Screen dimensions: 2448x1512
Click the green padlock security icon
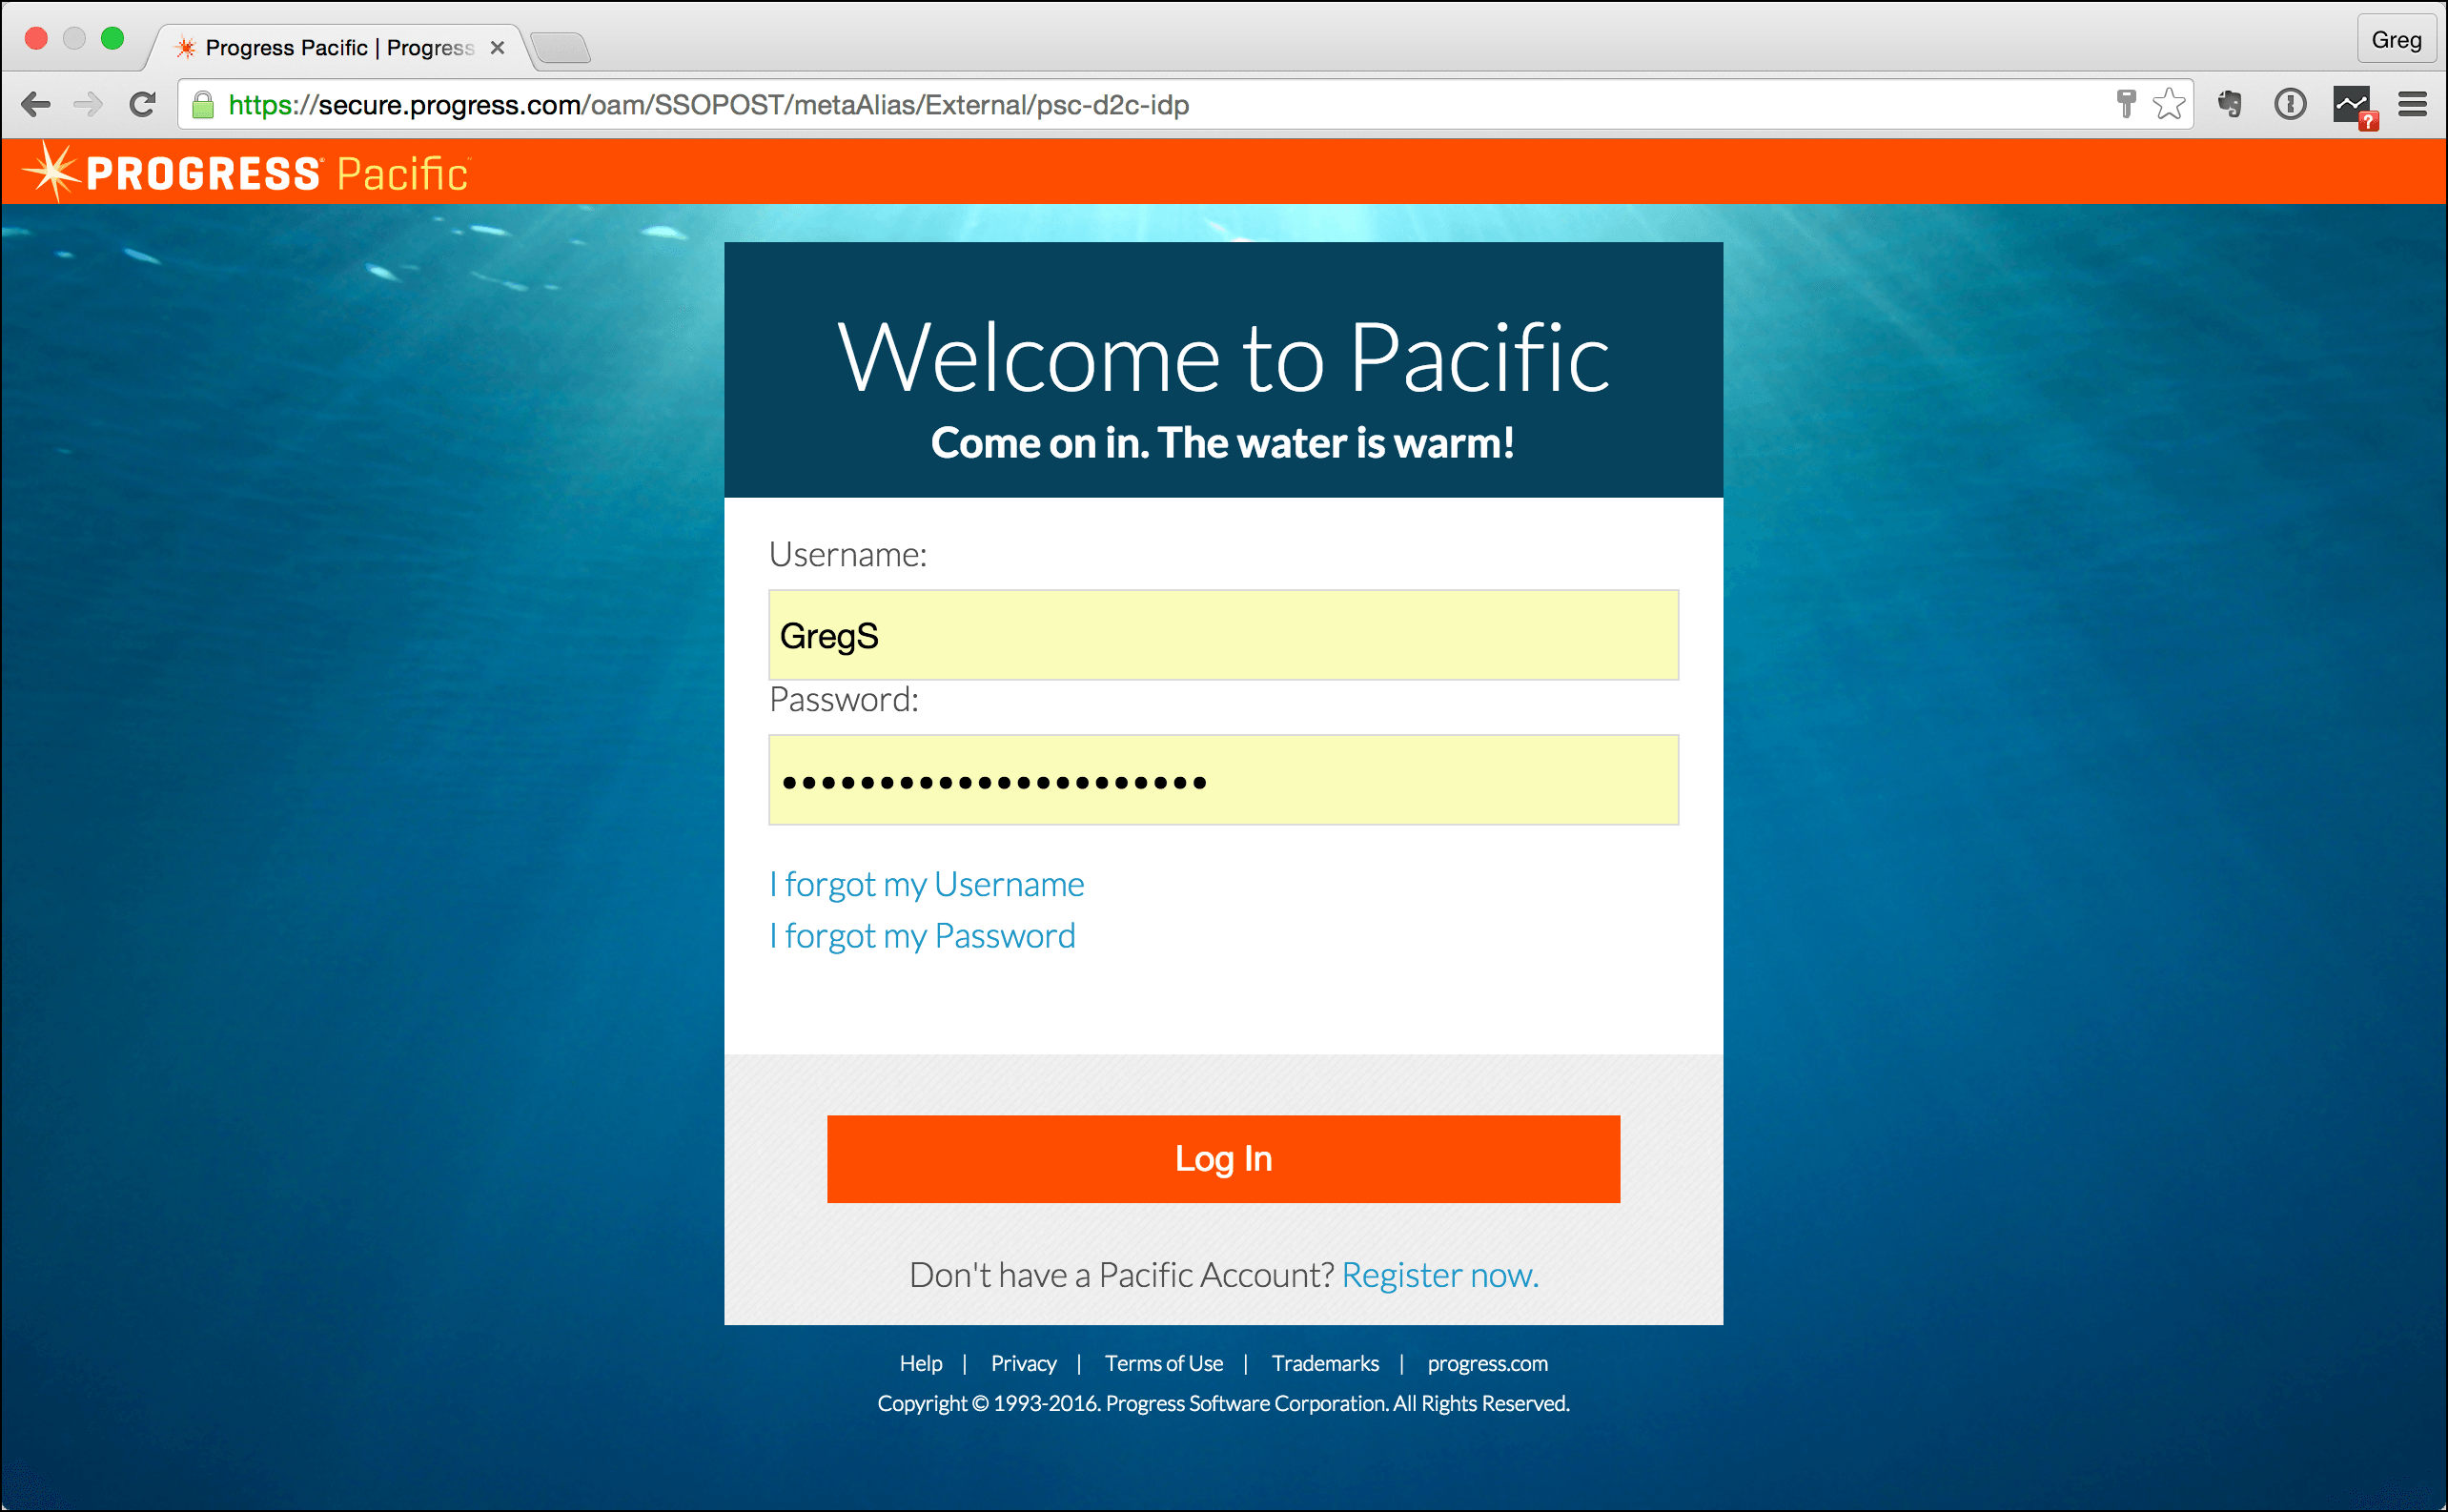(x=203, y=105)
